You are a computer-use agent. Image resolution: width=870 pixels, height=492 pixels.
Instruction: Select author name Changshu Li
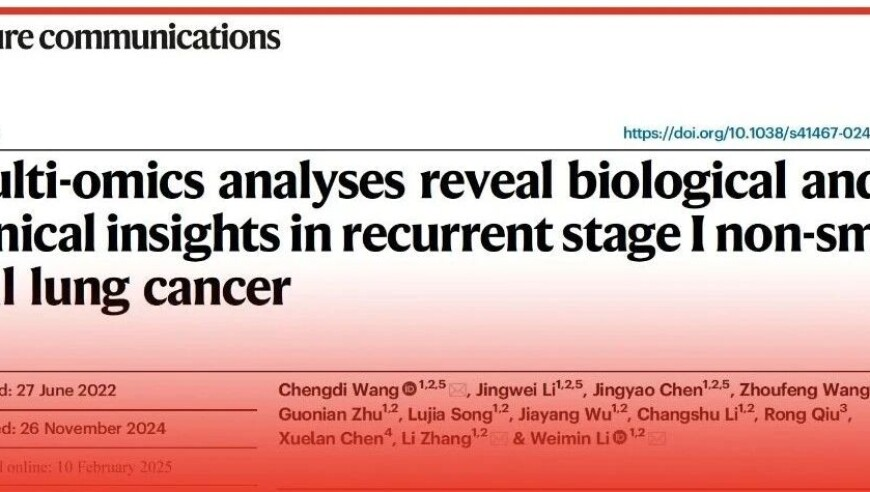point(687,414)
